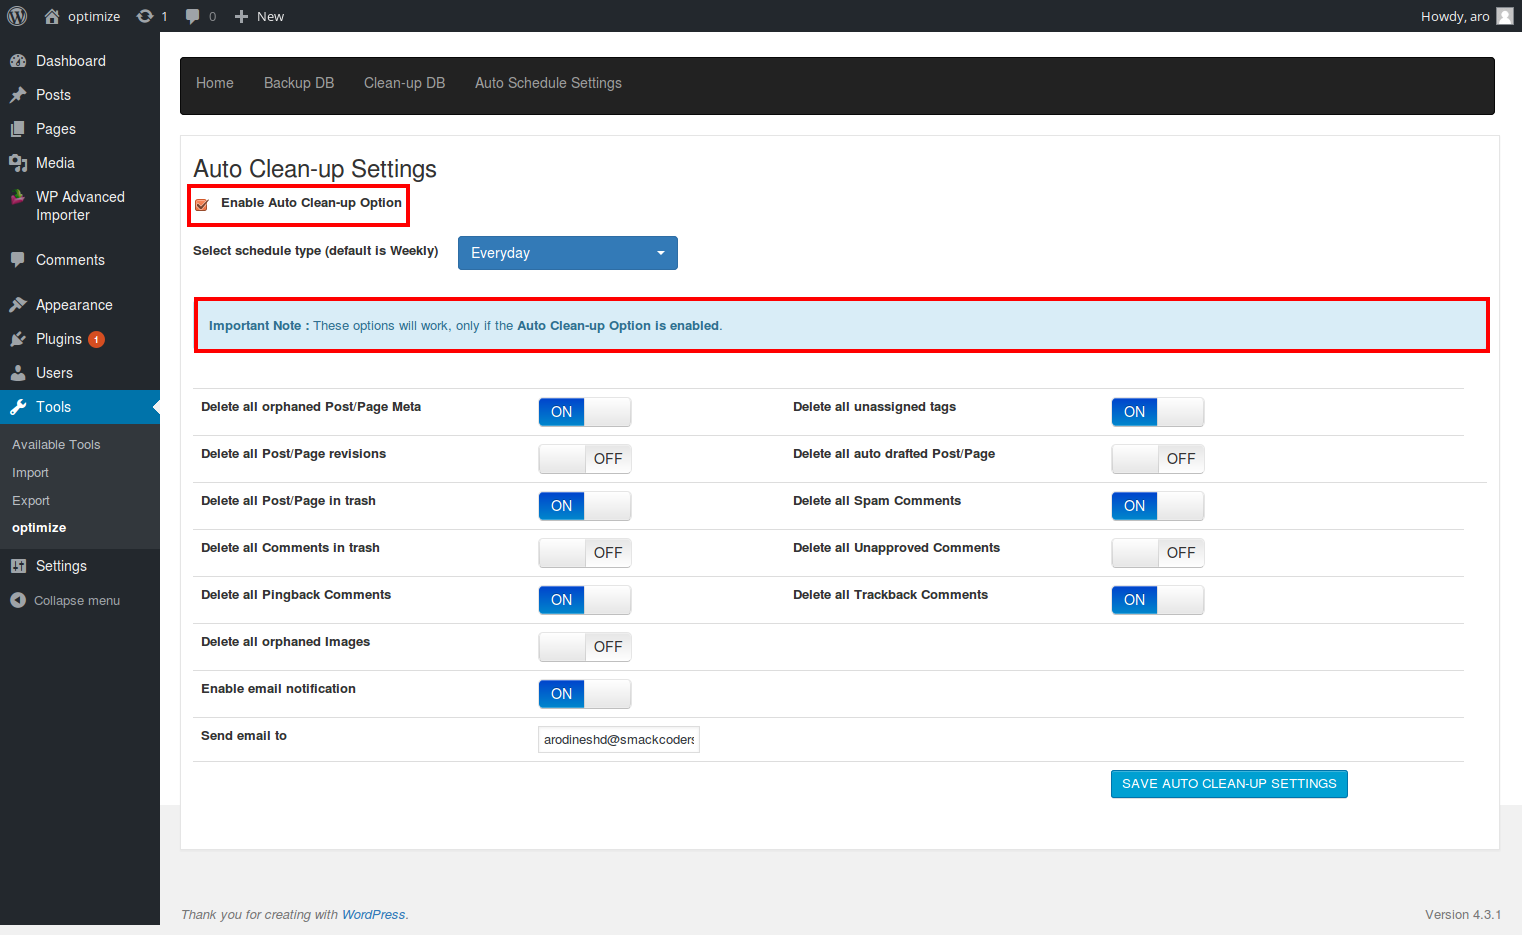1522x935 pixels.
Task: Open WP Advanced Importer menu label
Action: (80, 206)
